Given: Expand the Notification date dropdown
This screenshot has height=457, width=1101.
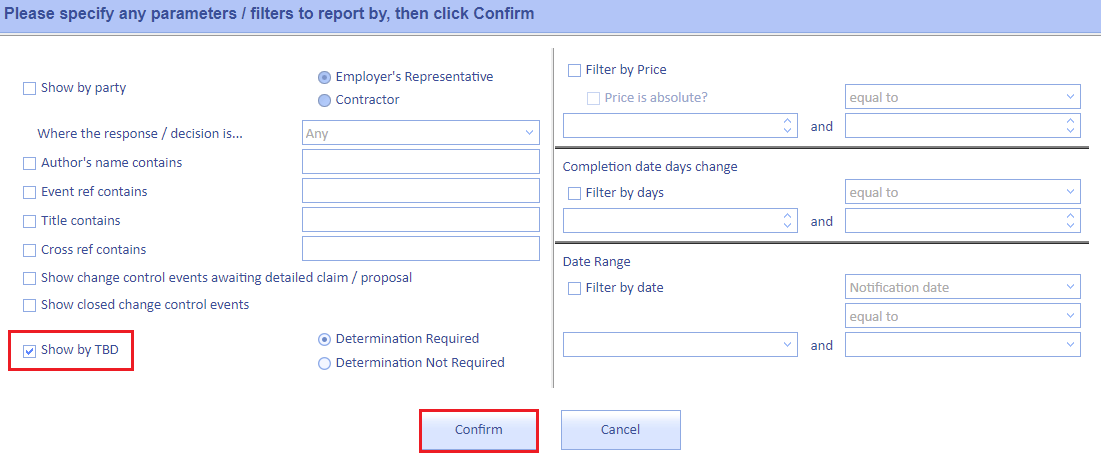Looking at the screenshot, I should [962, 288].
